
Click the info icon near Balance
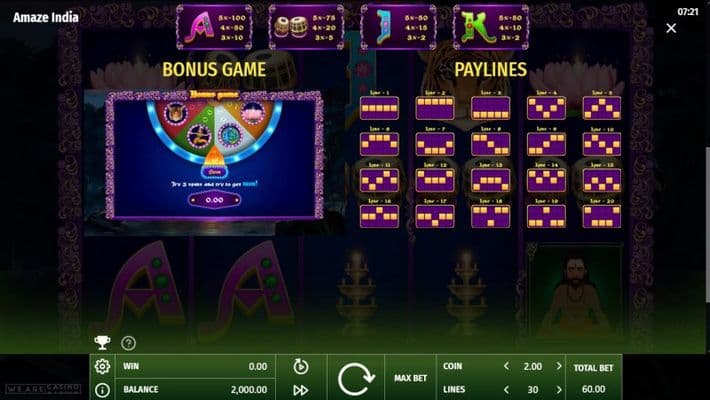pos(102,390)
